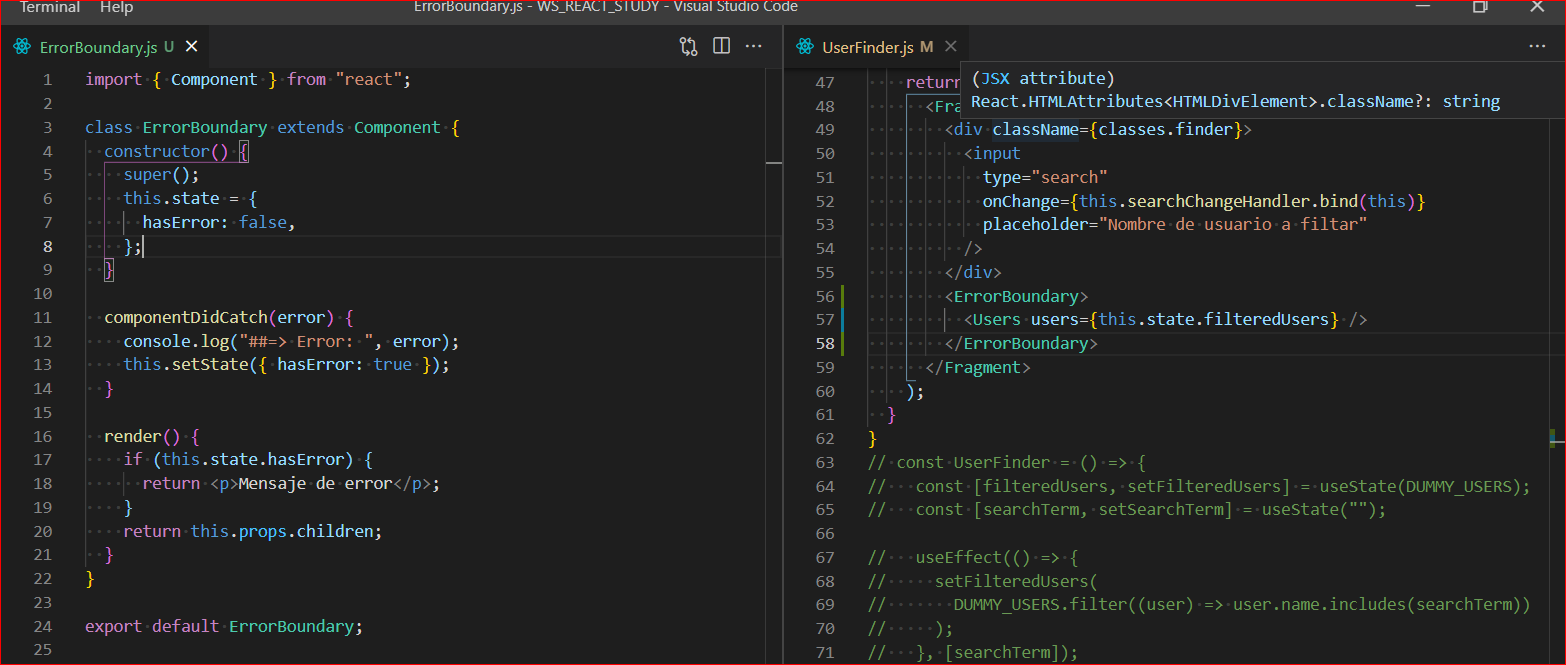
Task: Open More Actions for the UserFinder.js editor group
Action: tap(1537, 46)
